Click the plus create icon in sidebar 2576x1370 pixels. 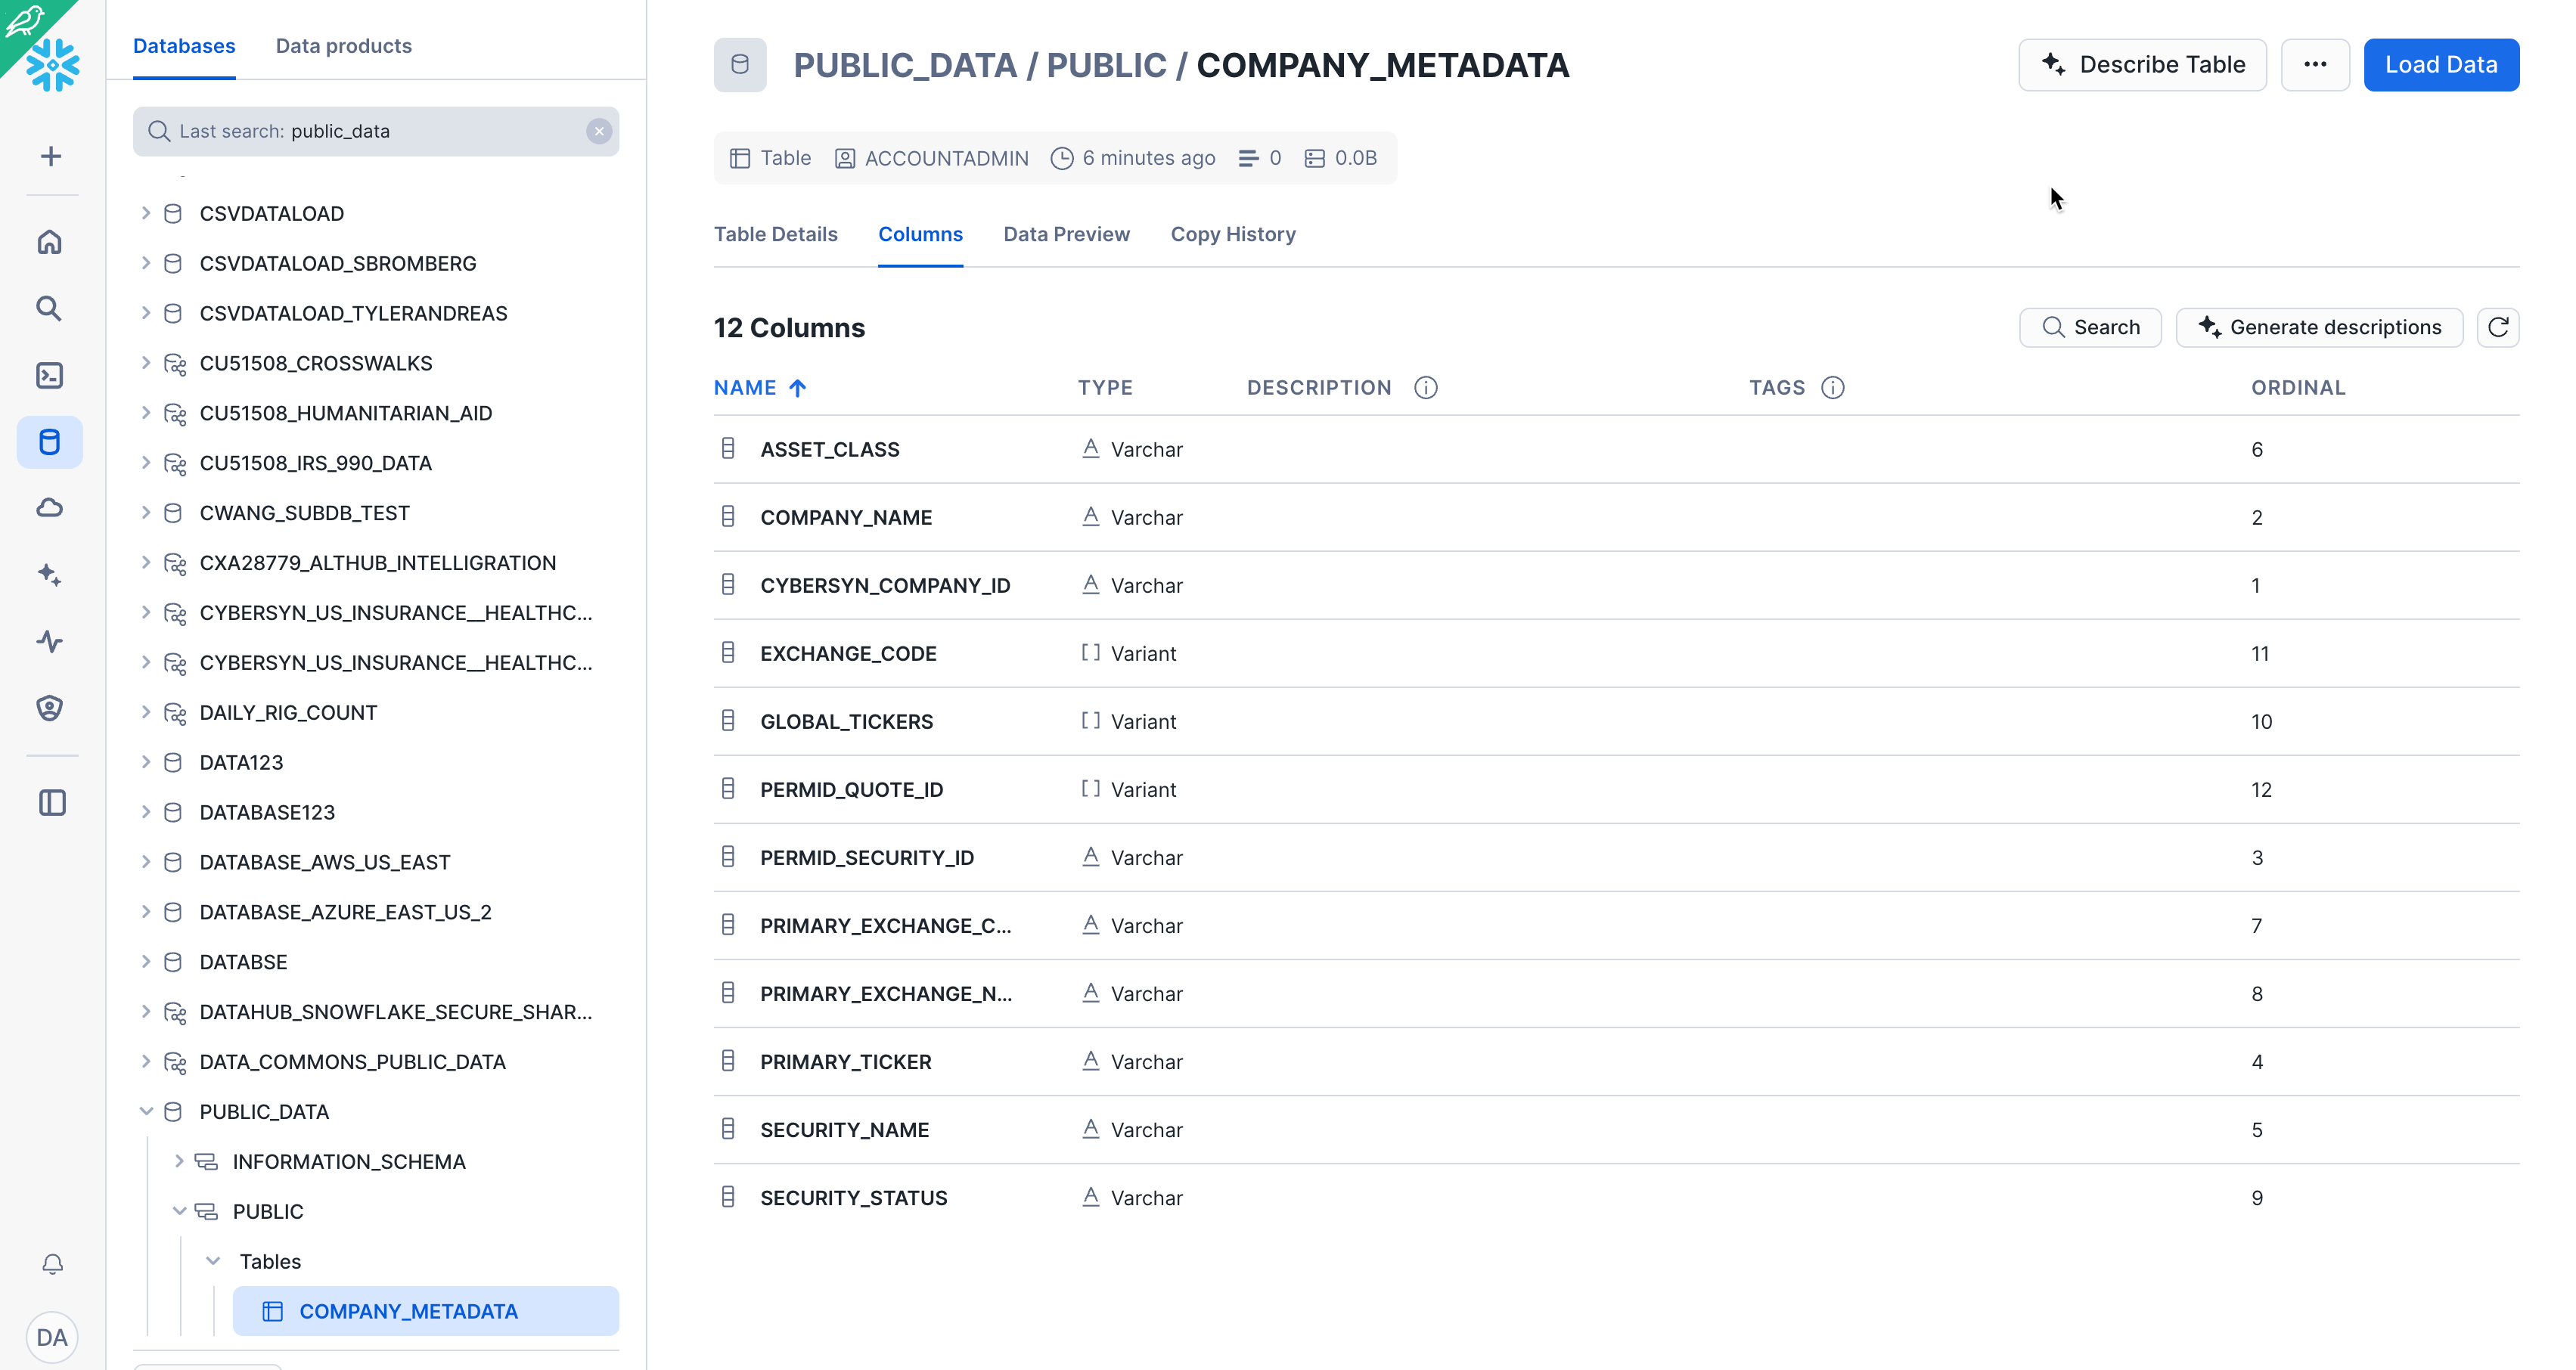click(51, 156)
